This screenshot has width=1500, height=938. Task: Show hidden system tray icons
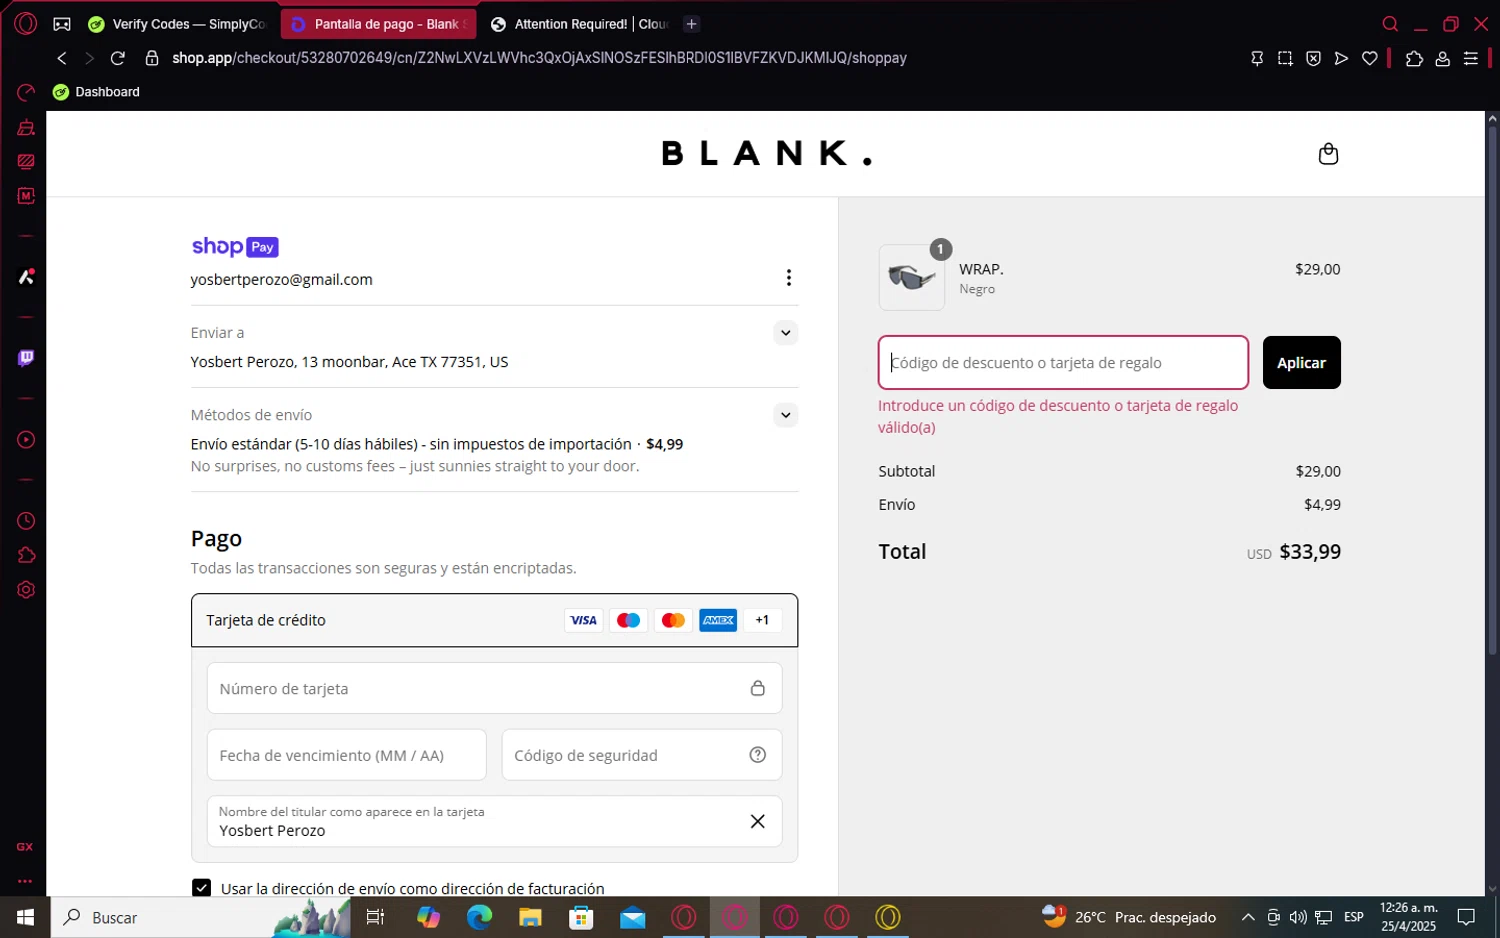click(1248, 917)
